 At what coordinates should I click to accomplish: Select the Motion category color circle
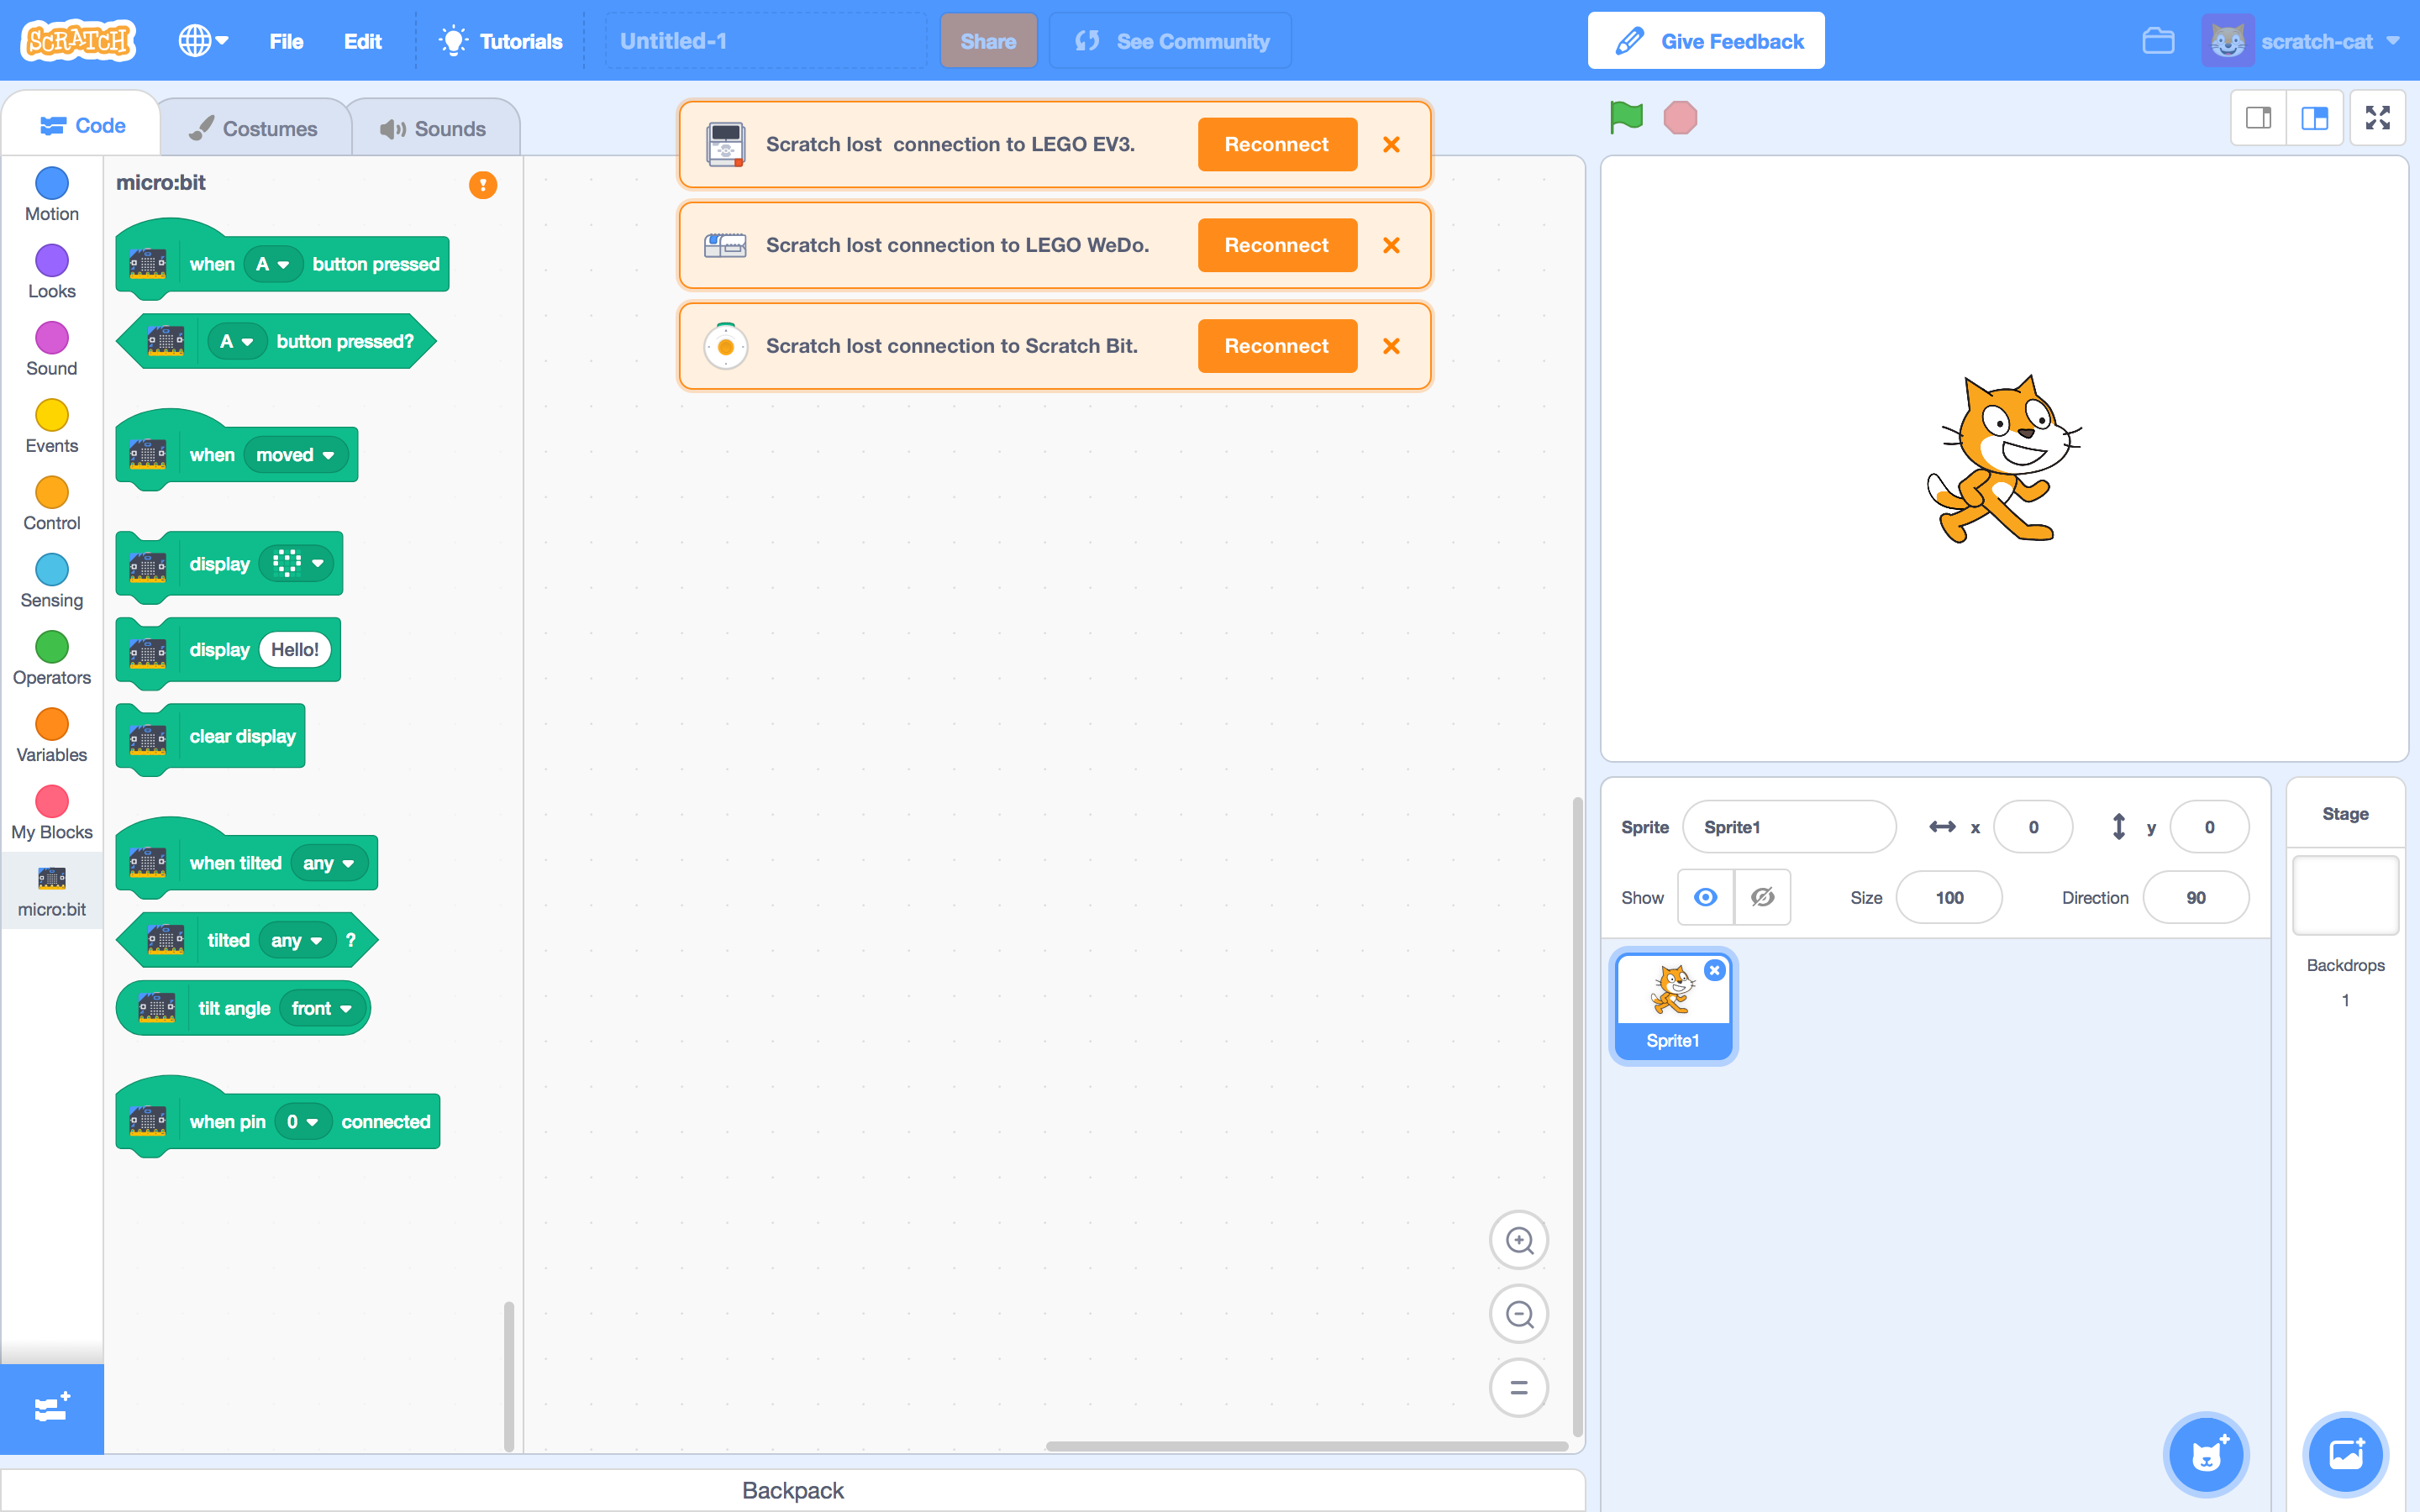point(51,183)
